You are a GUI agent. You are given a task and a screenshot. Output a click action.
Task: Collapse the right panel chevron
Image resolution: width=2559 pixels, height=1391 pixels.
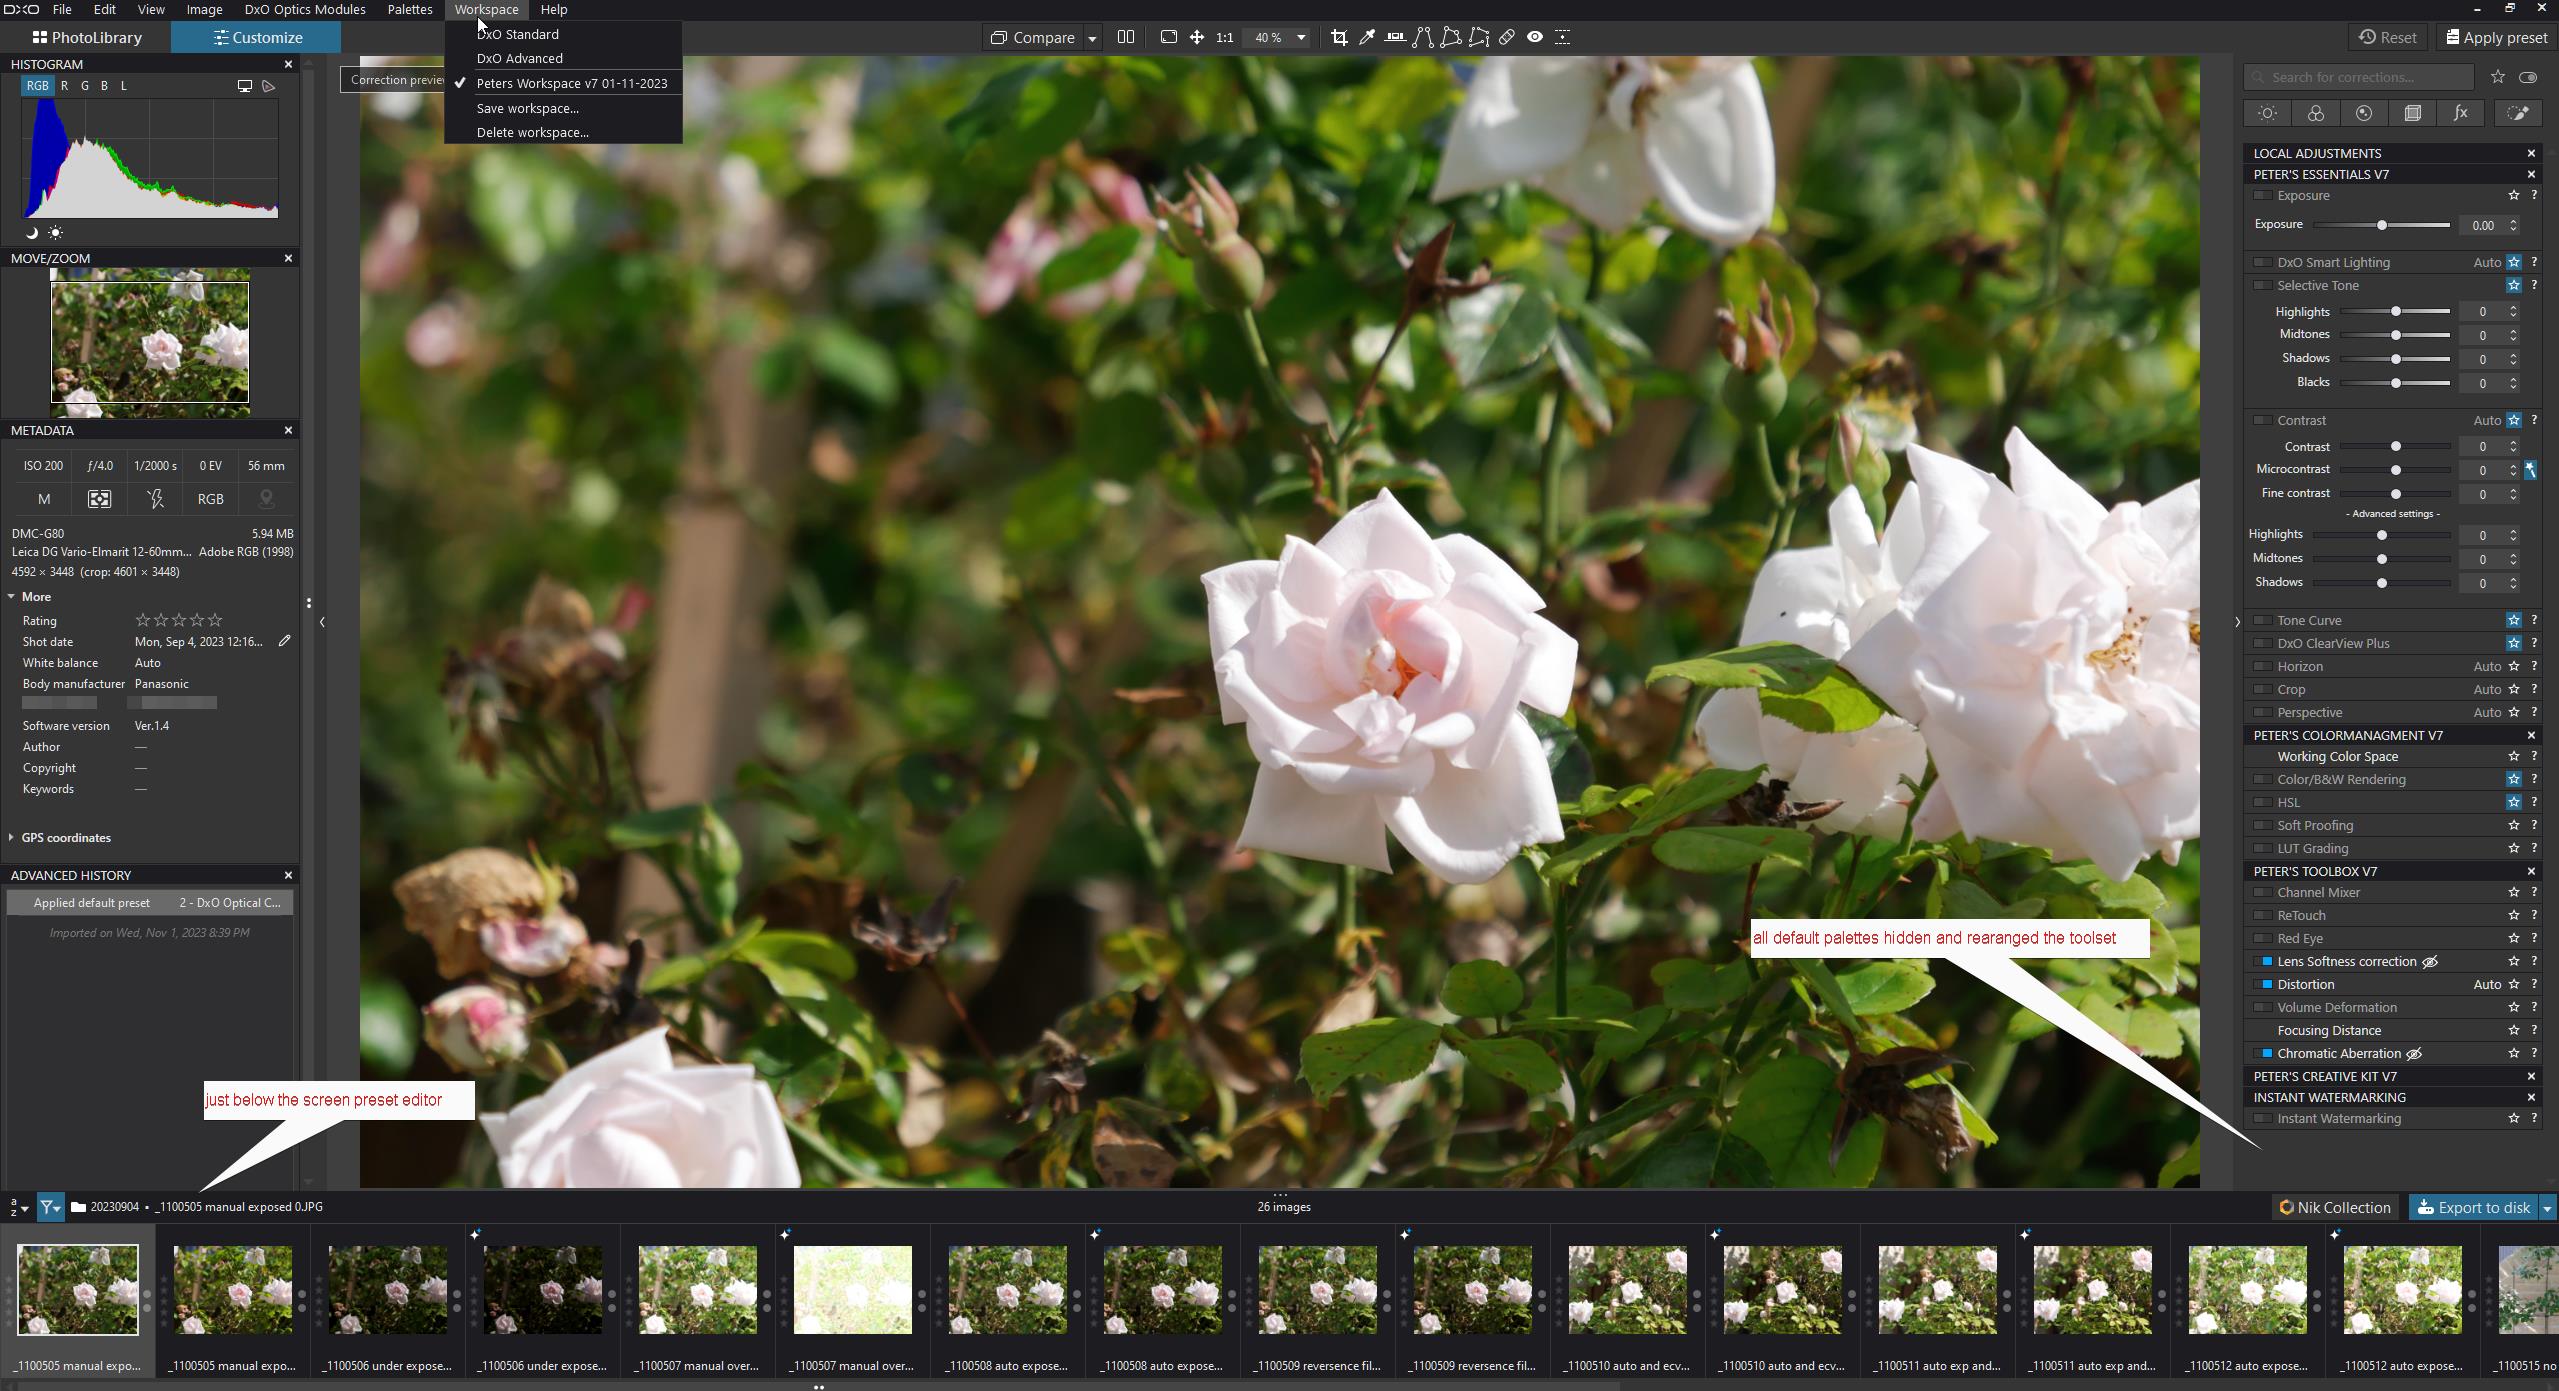pyautogui.click(x=2237, y=622)
